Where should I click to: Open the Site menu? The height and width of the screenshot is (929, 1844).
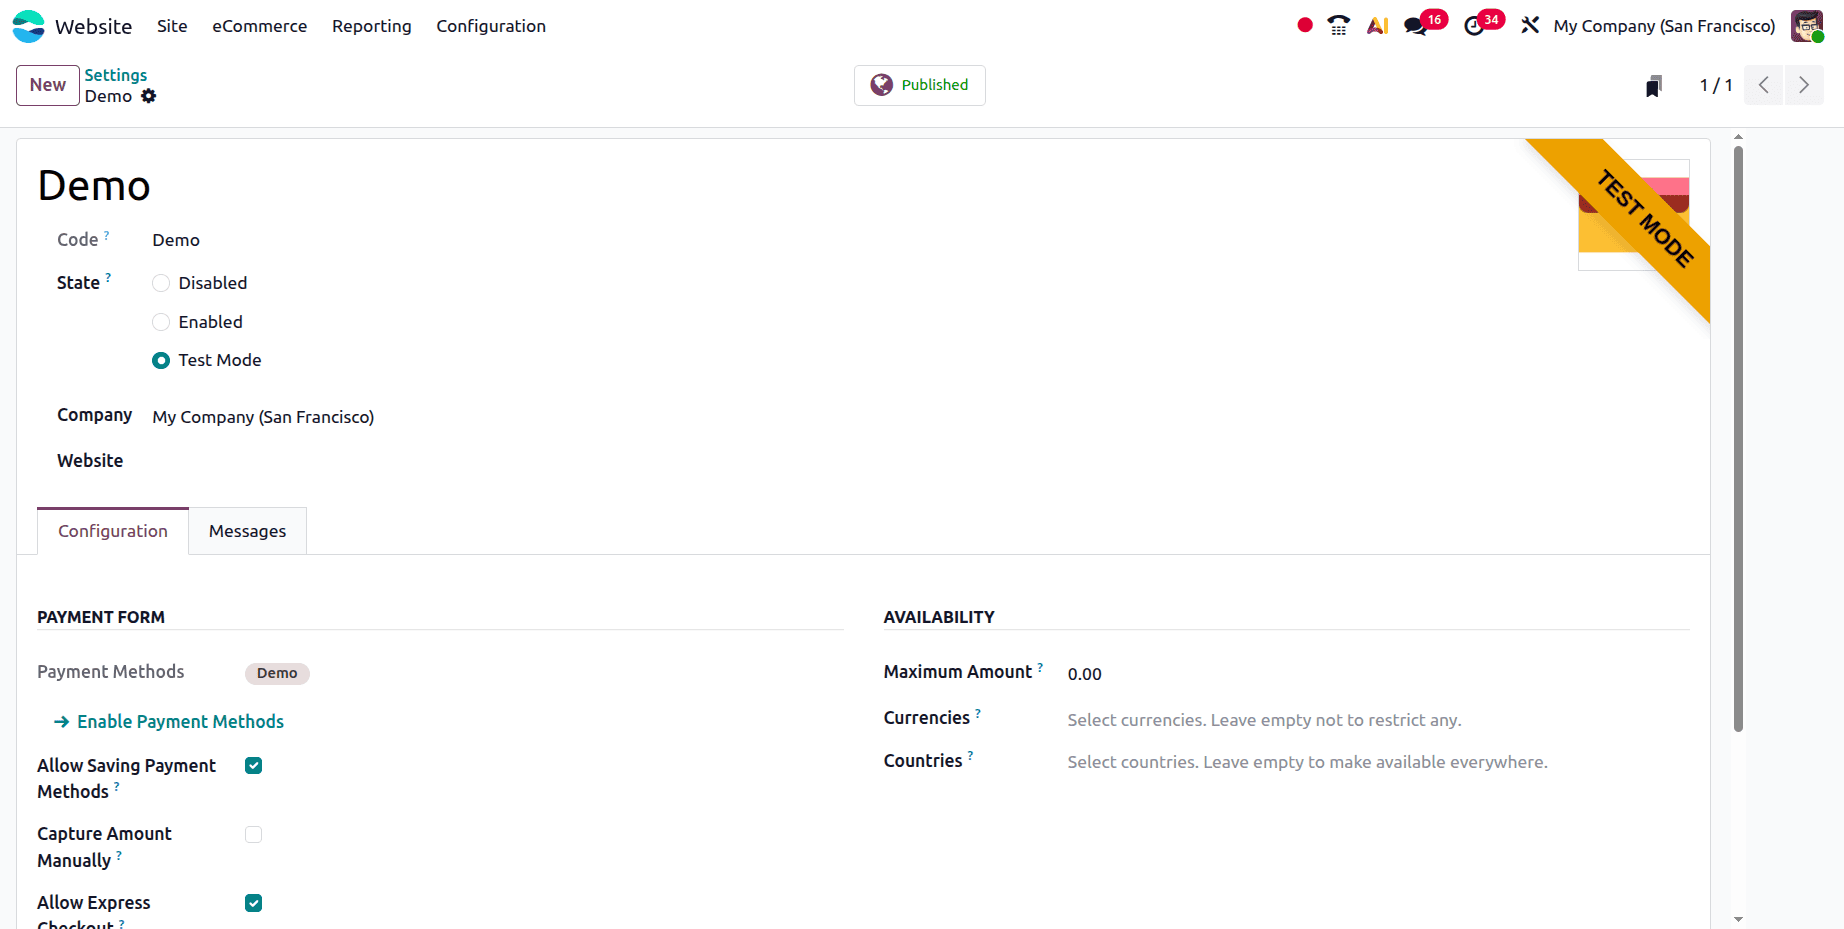[172, 26]
